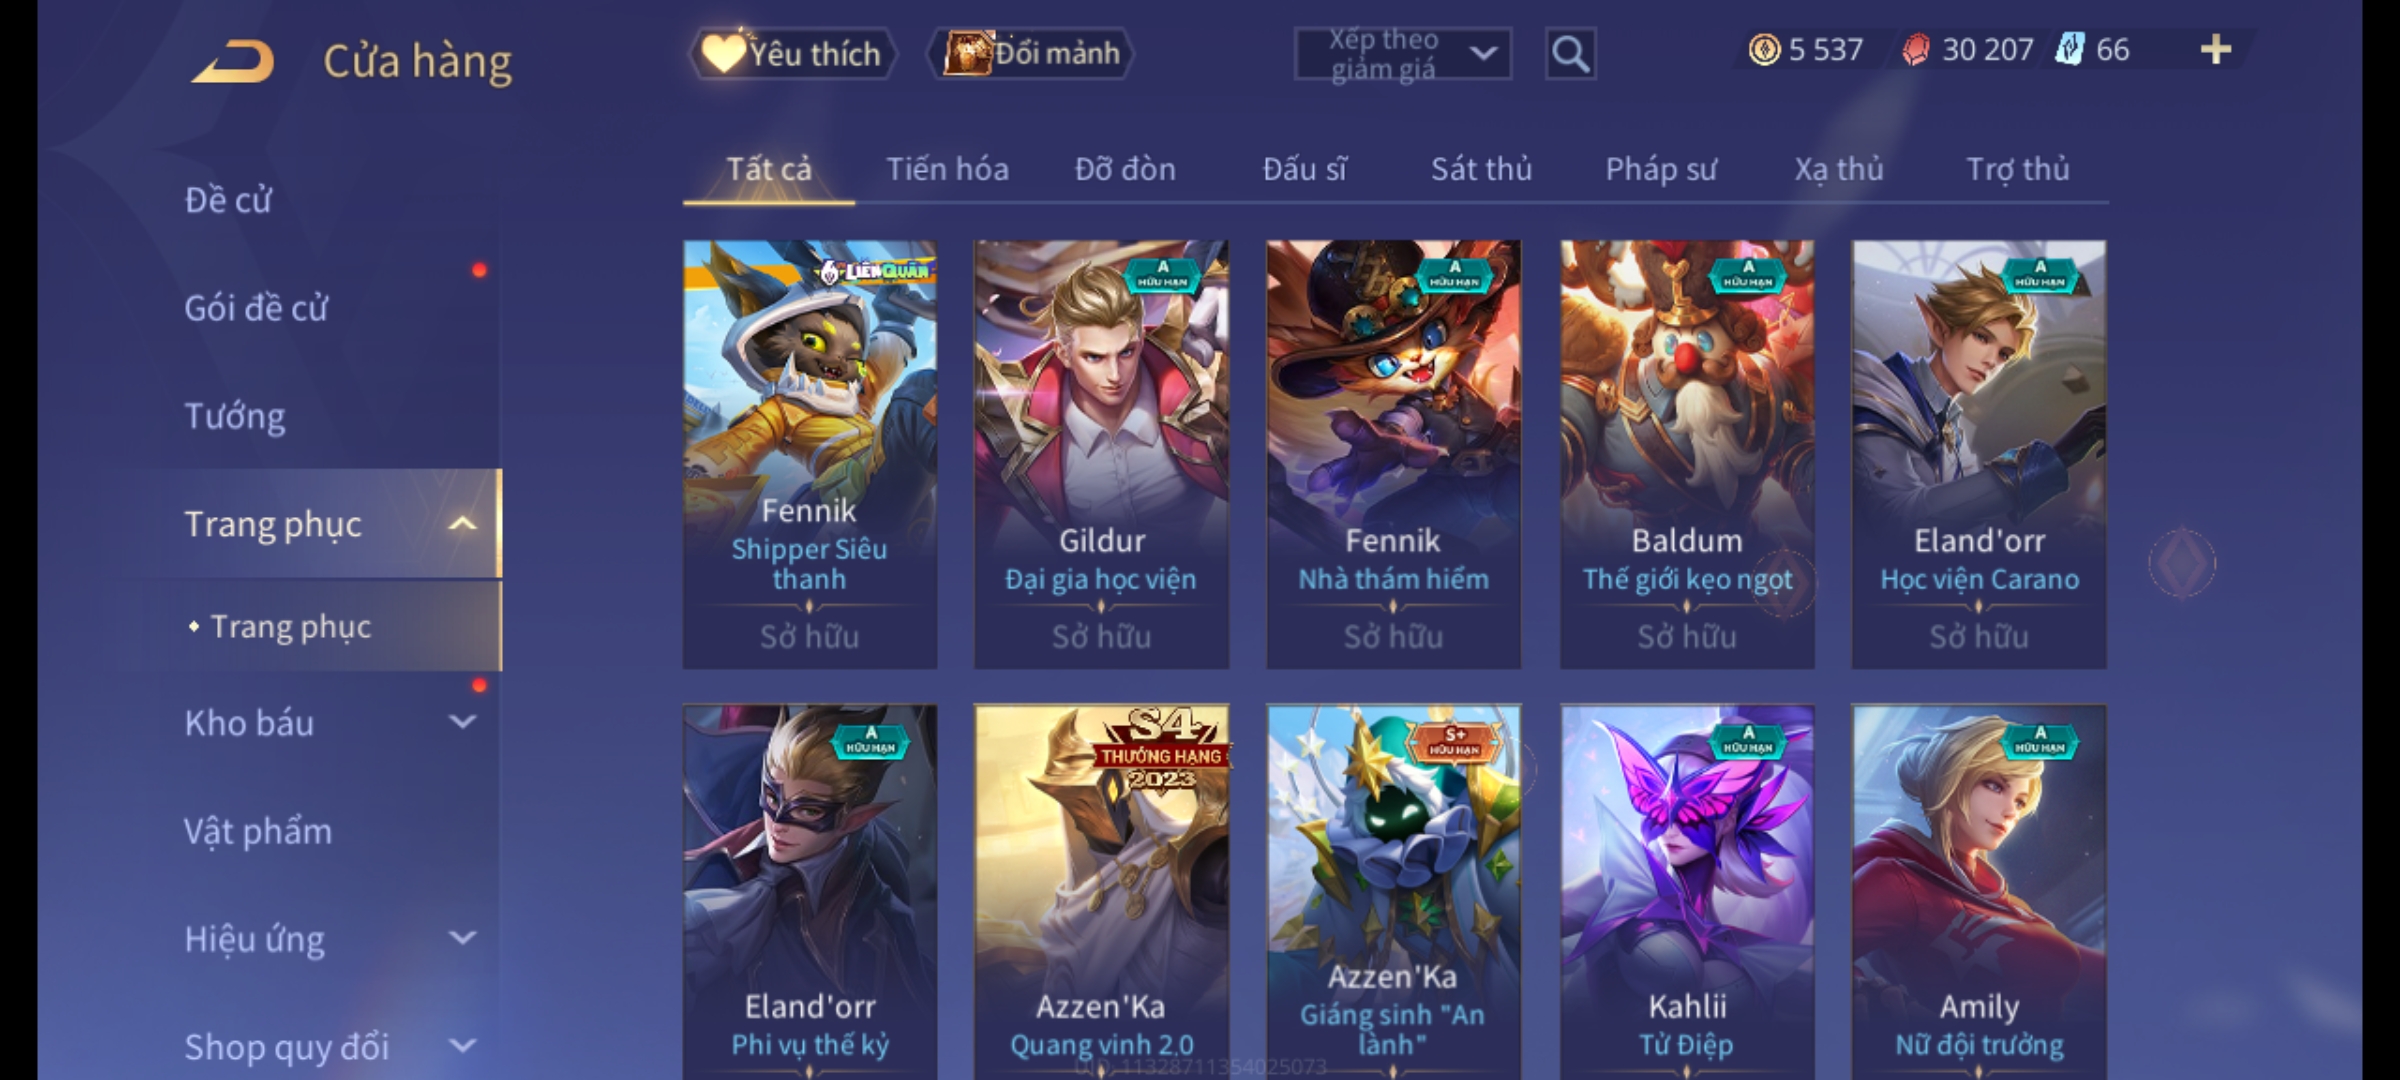Image resolution: width=2400 pixels, height=1080 pixels.
Task: Select Baldum Thế giới kẹo ngọt skin card
Action: [1687, 454]
